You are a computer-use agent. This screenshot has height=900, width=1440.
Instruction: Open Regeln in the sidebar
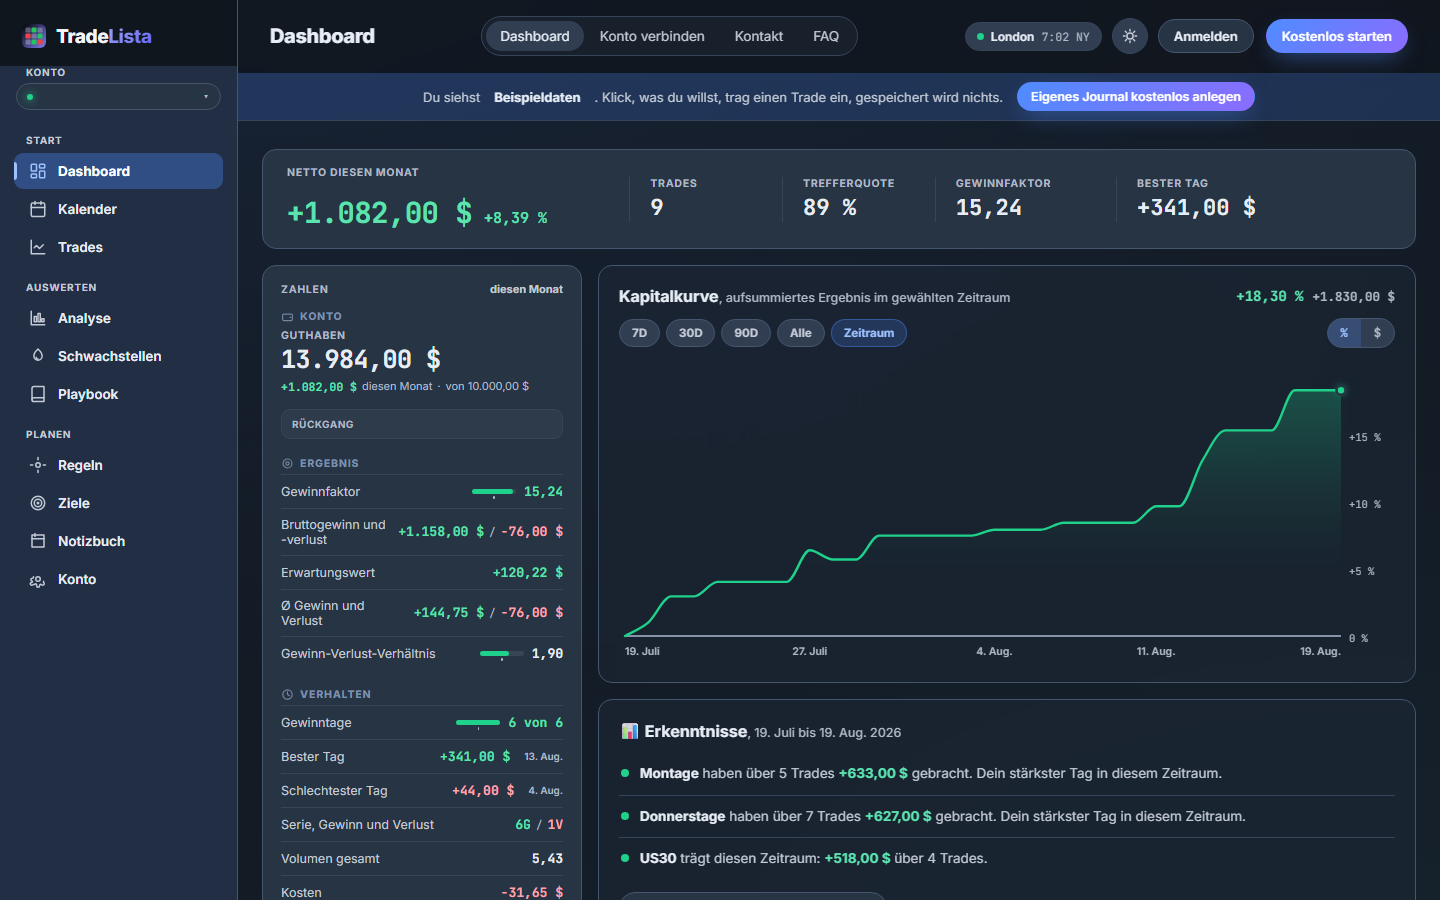tap(118, 465)
